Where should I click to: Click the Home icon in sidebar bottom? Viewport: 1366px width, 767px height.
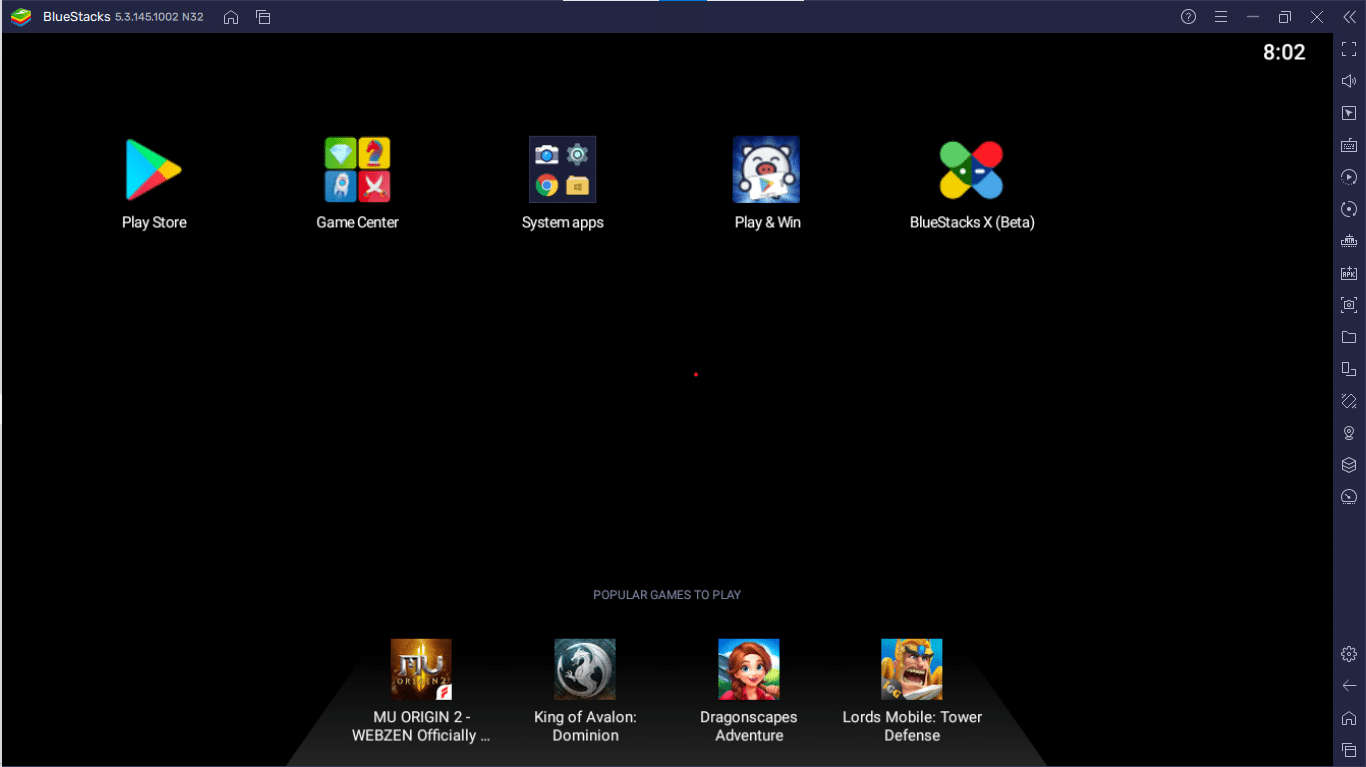click(1349, 718)
